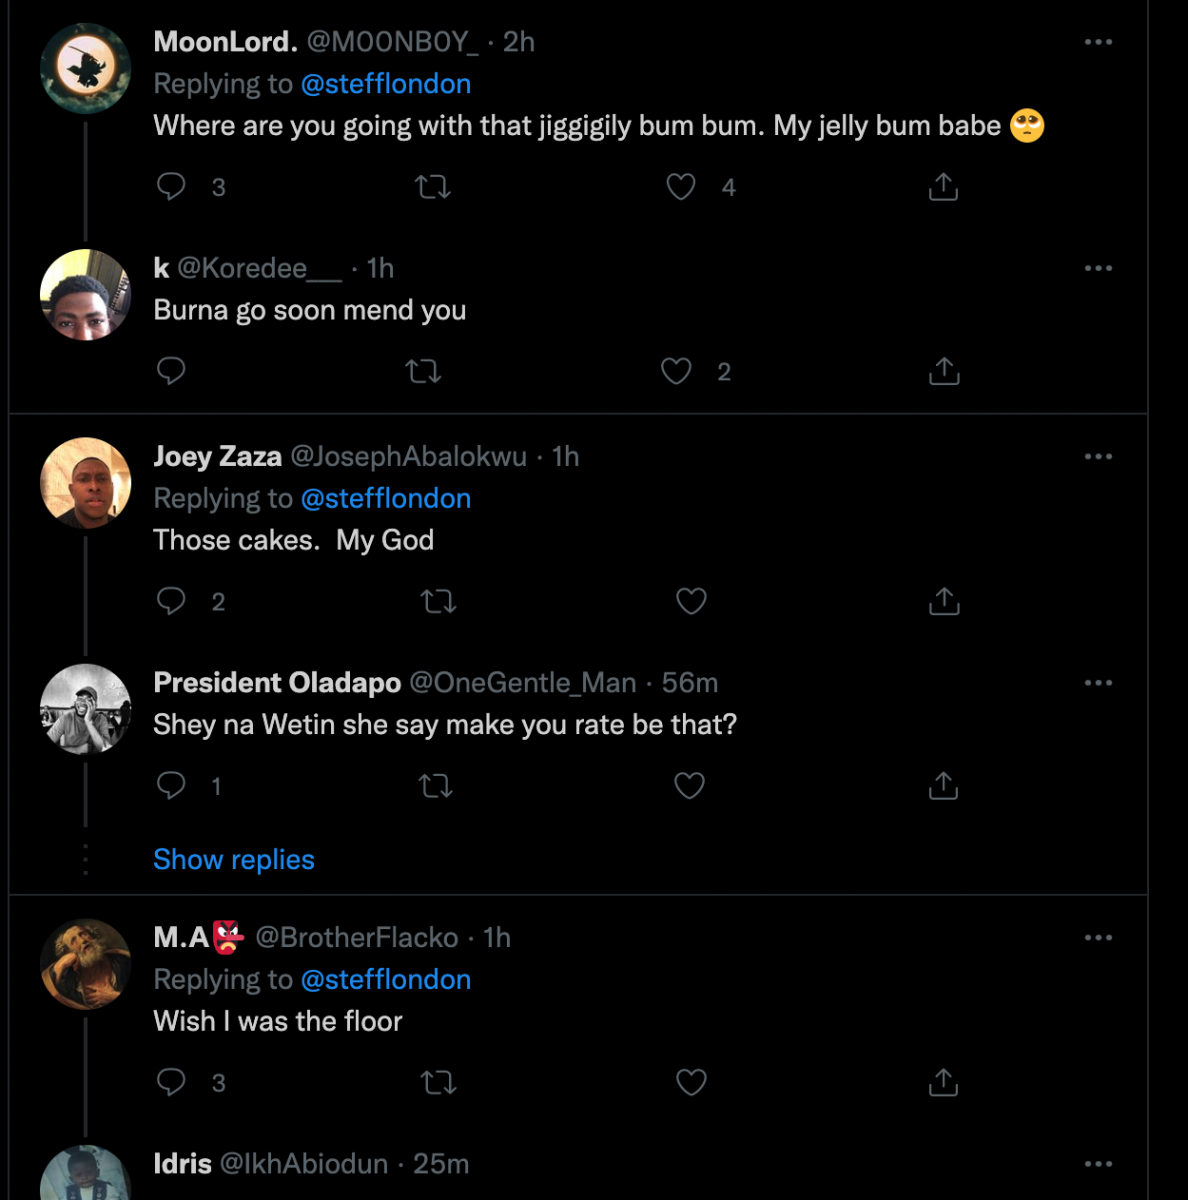Screen dimensions: 1188x1200
Task: Retweet Koredee's reply
Action: coord(424,372)
